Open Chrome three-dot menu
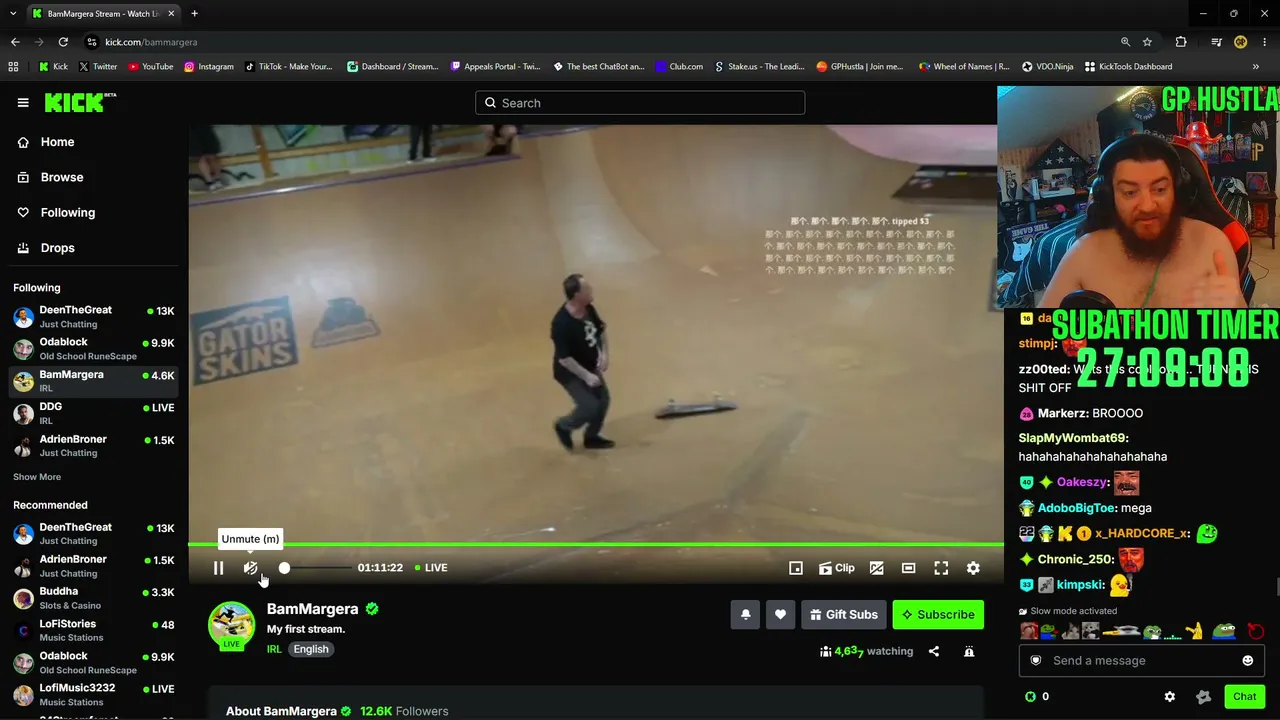This screenshot has width=1280, height=720. [x=1264, y=42]
